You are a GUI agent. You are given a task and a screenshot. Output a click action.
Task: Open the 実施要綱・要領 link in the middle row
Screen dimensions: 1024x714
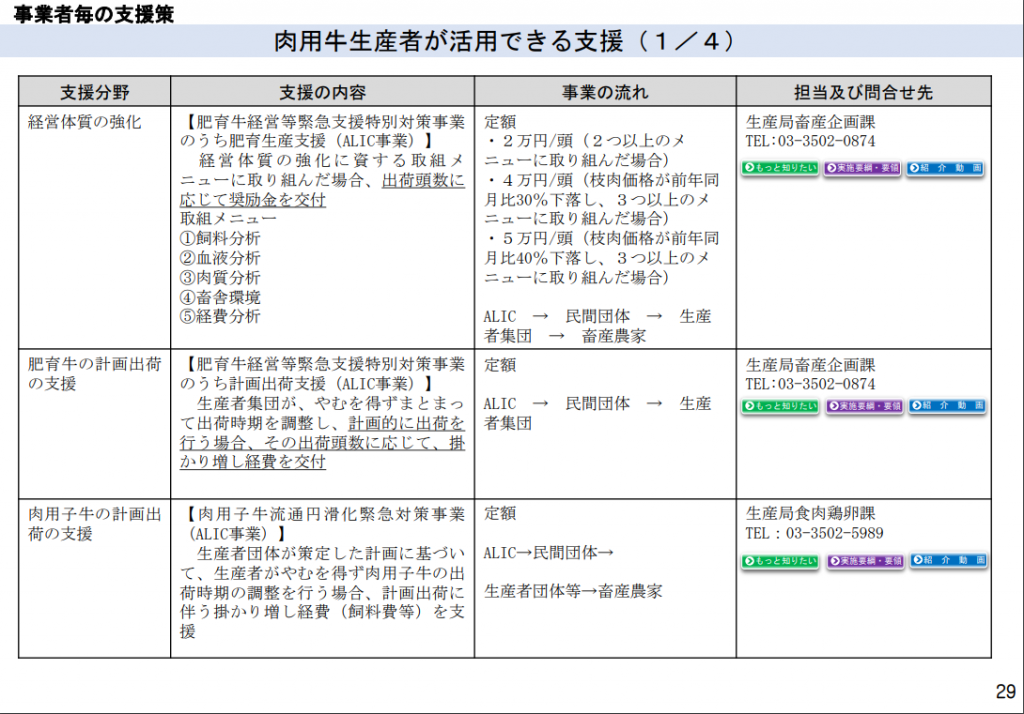tap(862, 407)
